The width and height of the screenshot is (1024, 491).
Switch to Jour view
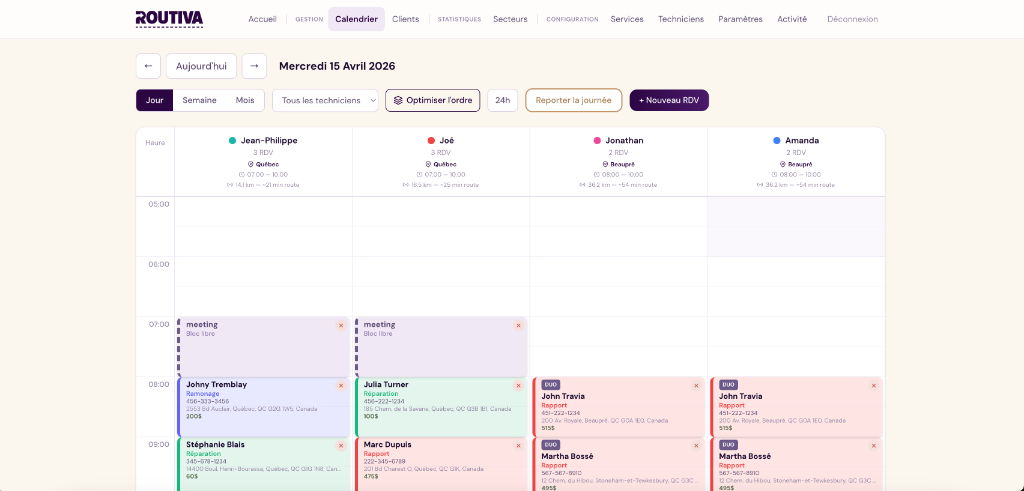click(x=154, y=100)
